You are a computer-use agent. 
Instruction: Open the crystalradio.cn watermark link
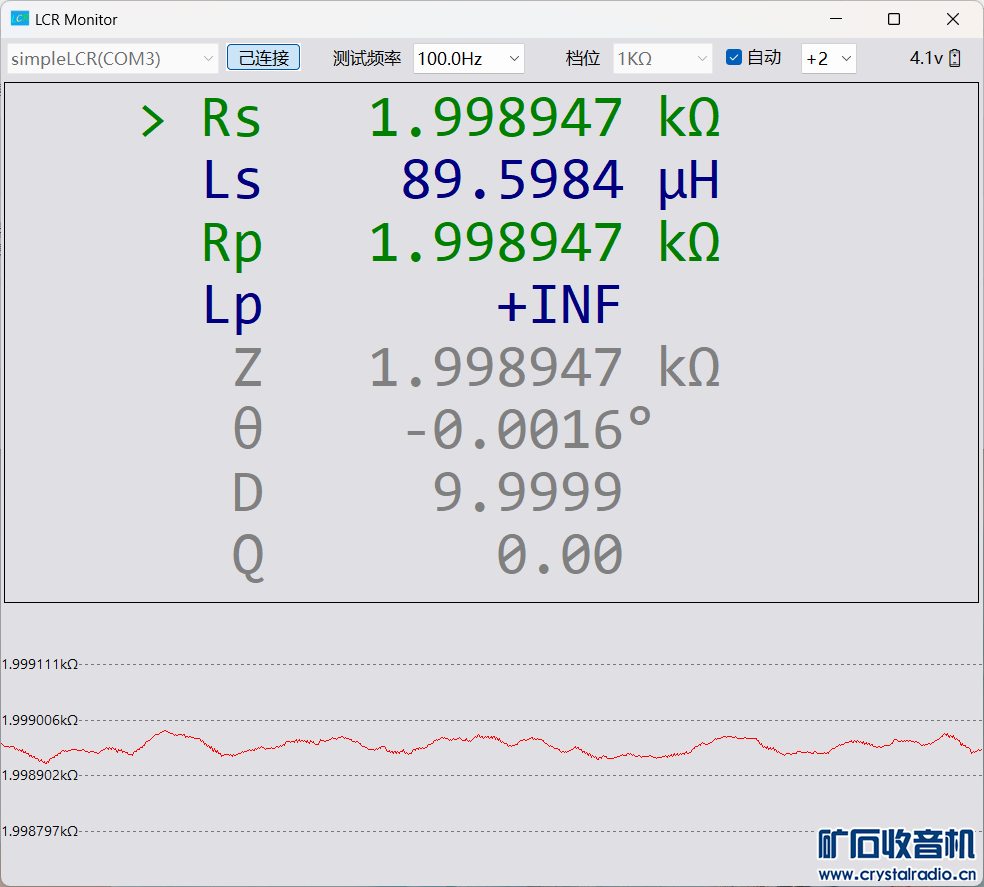(x=896, y=875)
